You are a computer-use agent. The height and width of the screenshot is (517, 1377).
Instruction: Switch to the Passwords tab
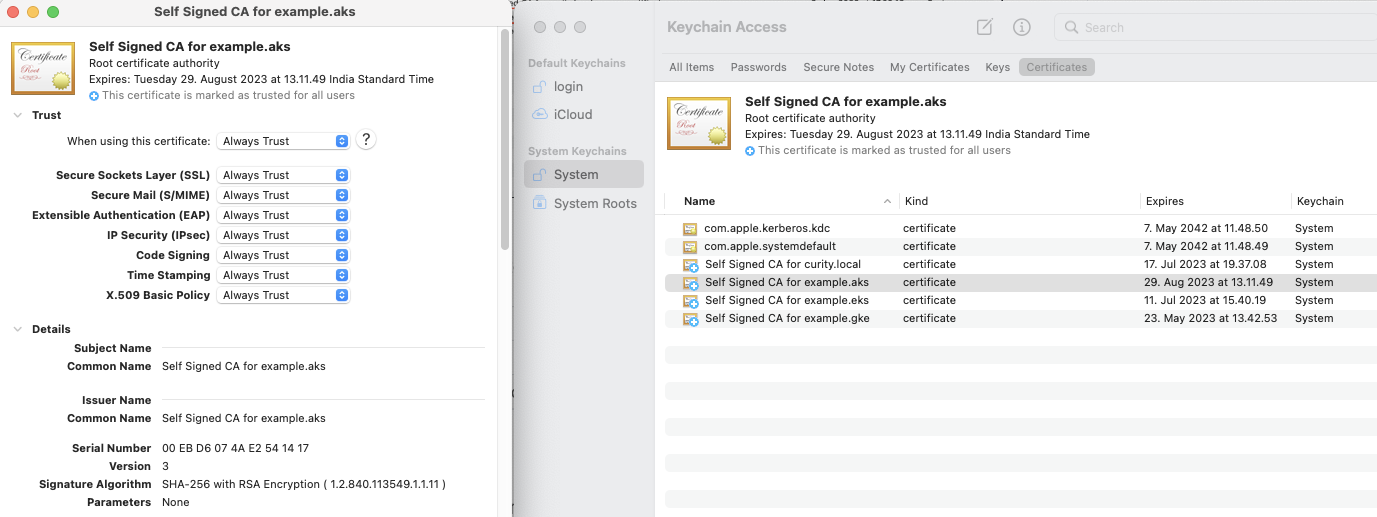[758, 67]
